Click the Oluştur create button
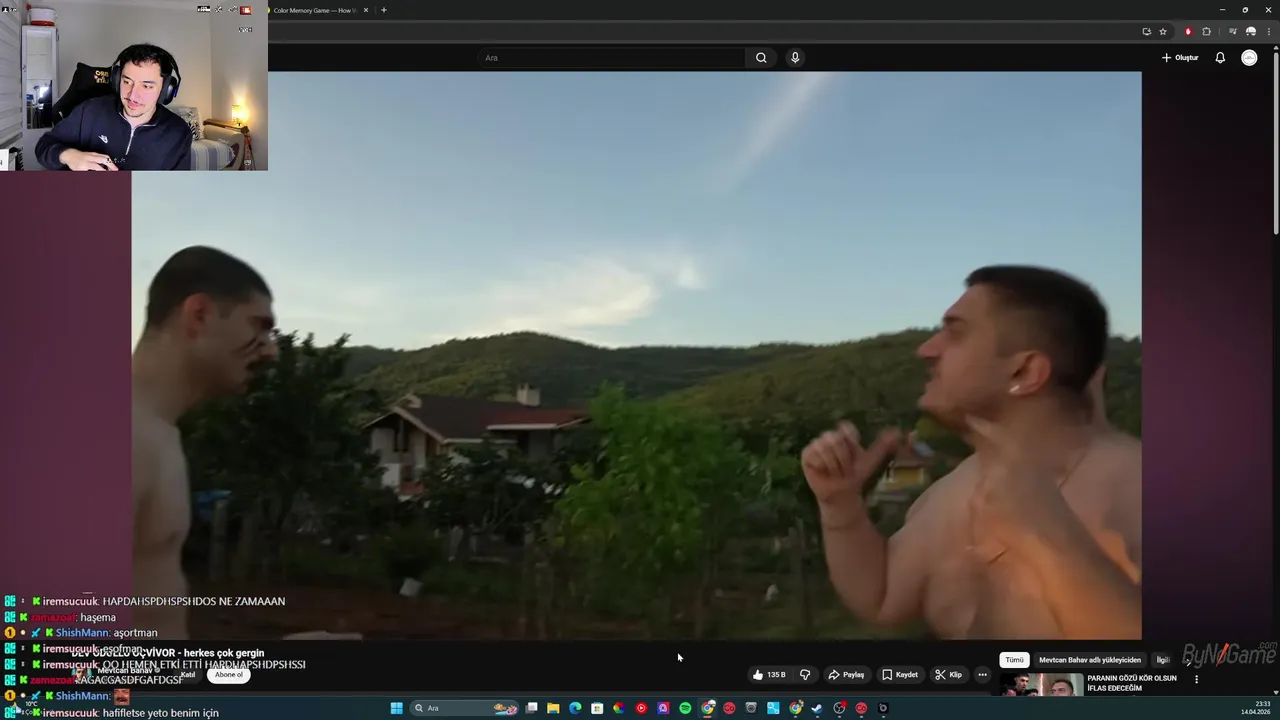This screenshot has height=720, width=1280. [x=1180, y=58]
